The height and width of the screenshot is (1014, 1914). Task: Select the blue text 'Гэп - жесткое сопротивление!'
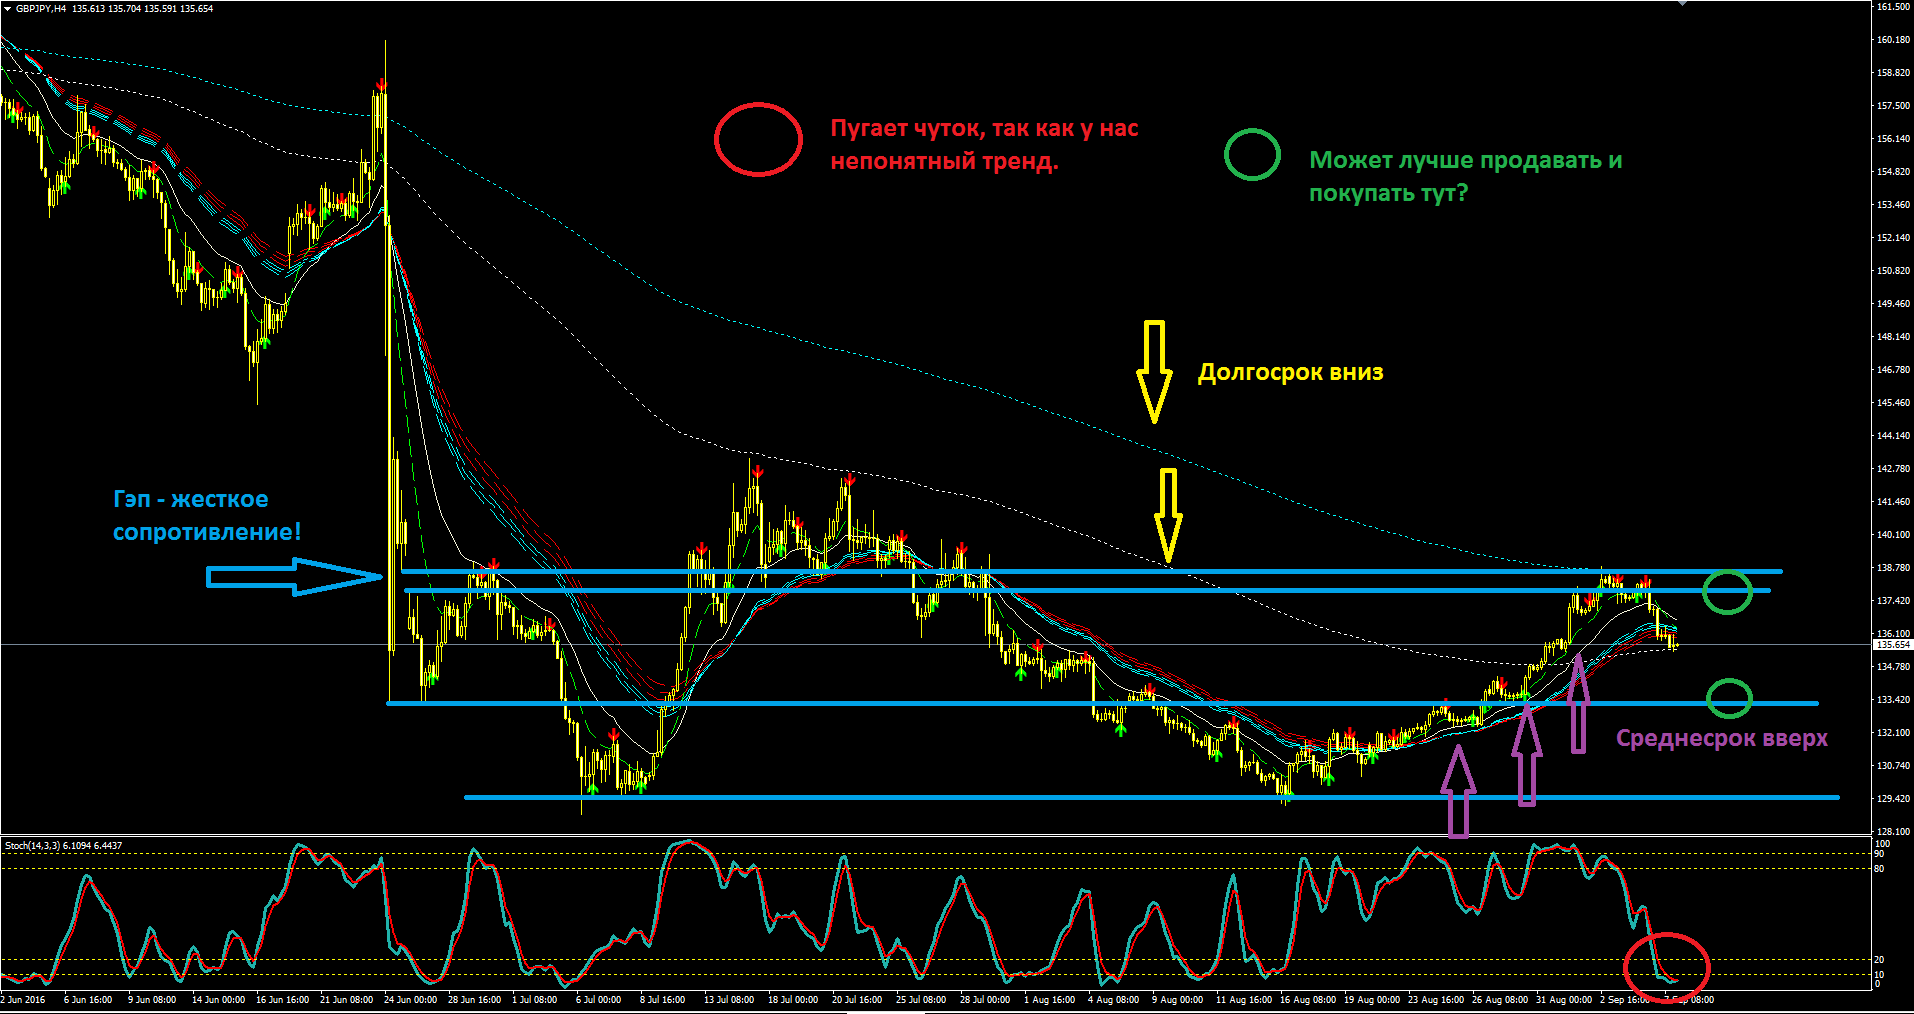(206, 516)
